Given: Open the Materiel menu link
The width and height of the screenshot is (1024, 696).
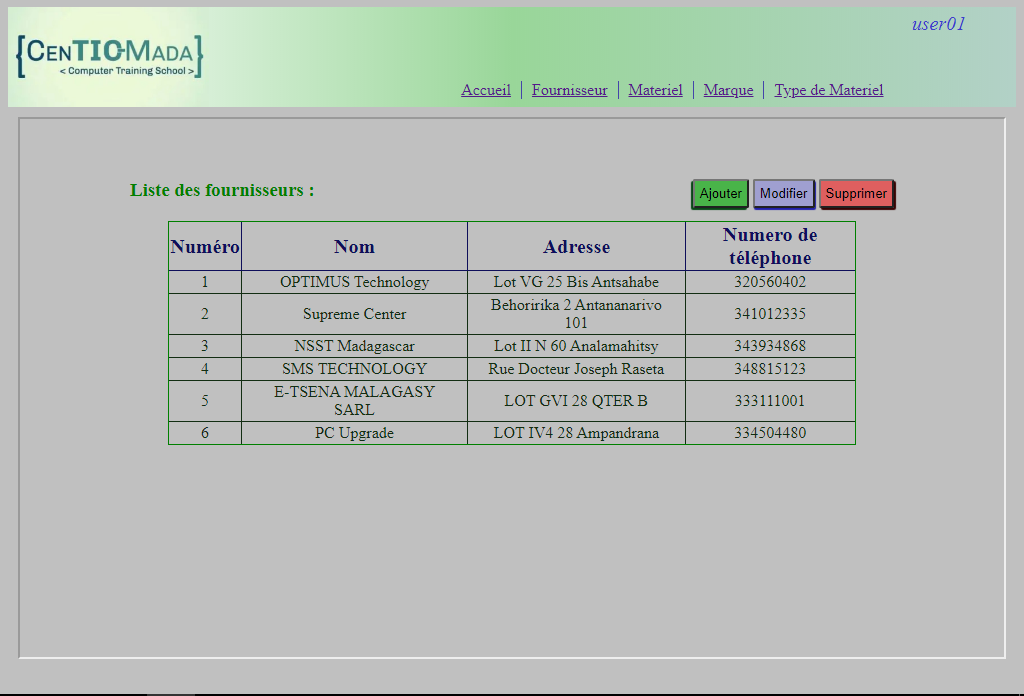Looking at the screenshot, I should (x=655, y=90).
